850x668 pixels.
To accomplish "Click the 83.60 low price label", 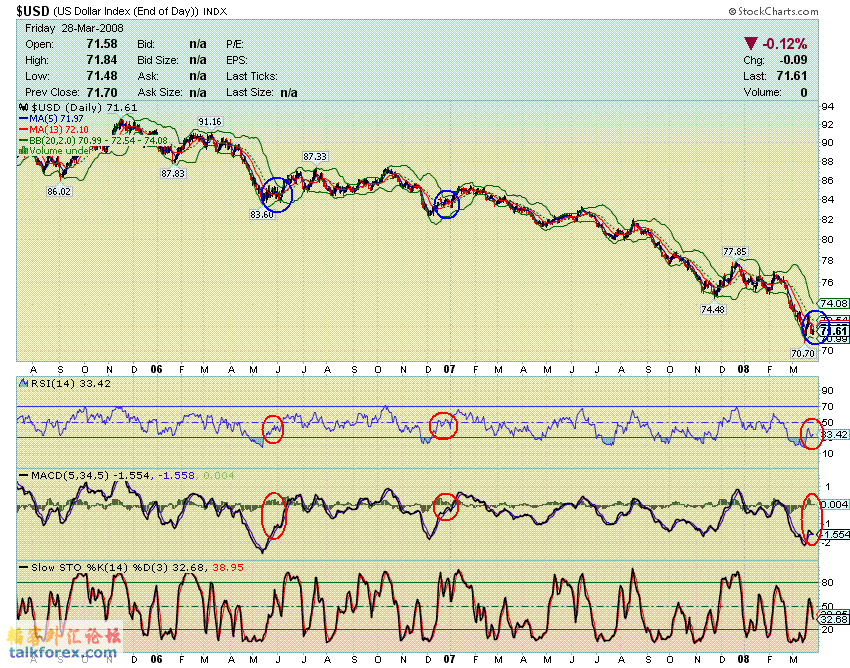I will pos(262,214).
